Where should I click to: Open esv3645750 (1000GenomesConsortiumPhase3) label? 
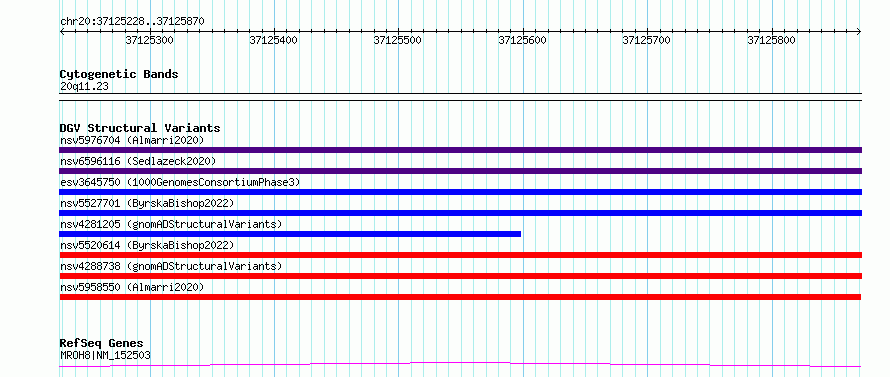[180, 182]
